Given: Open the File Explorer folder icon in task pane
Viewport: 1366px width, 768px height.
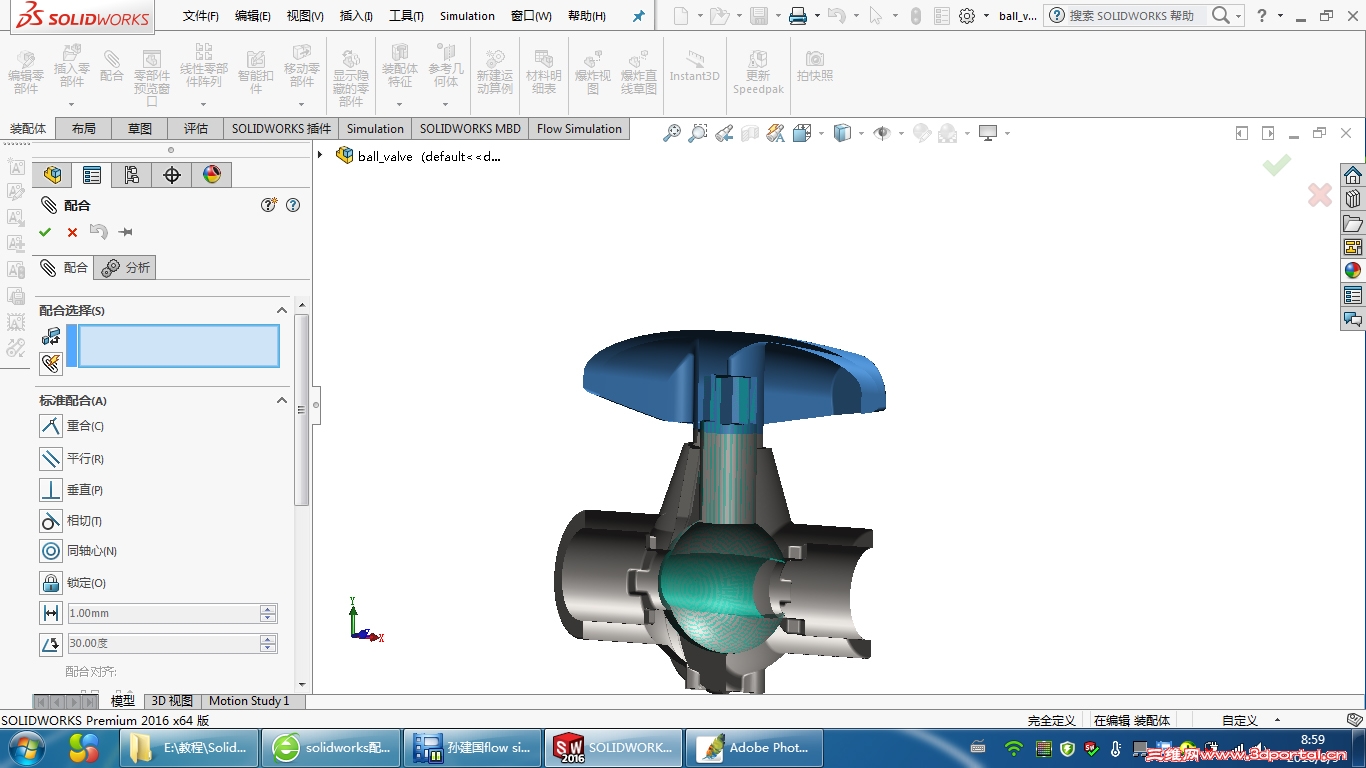Looking at the screenshot, I should [1353, 223].
